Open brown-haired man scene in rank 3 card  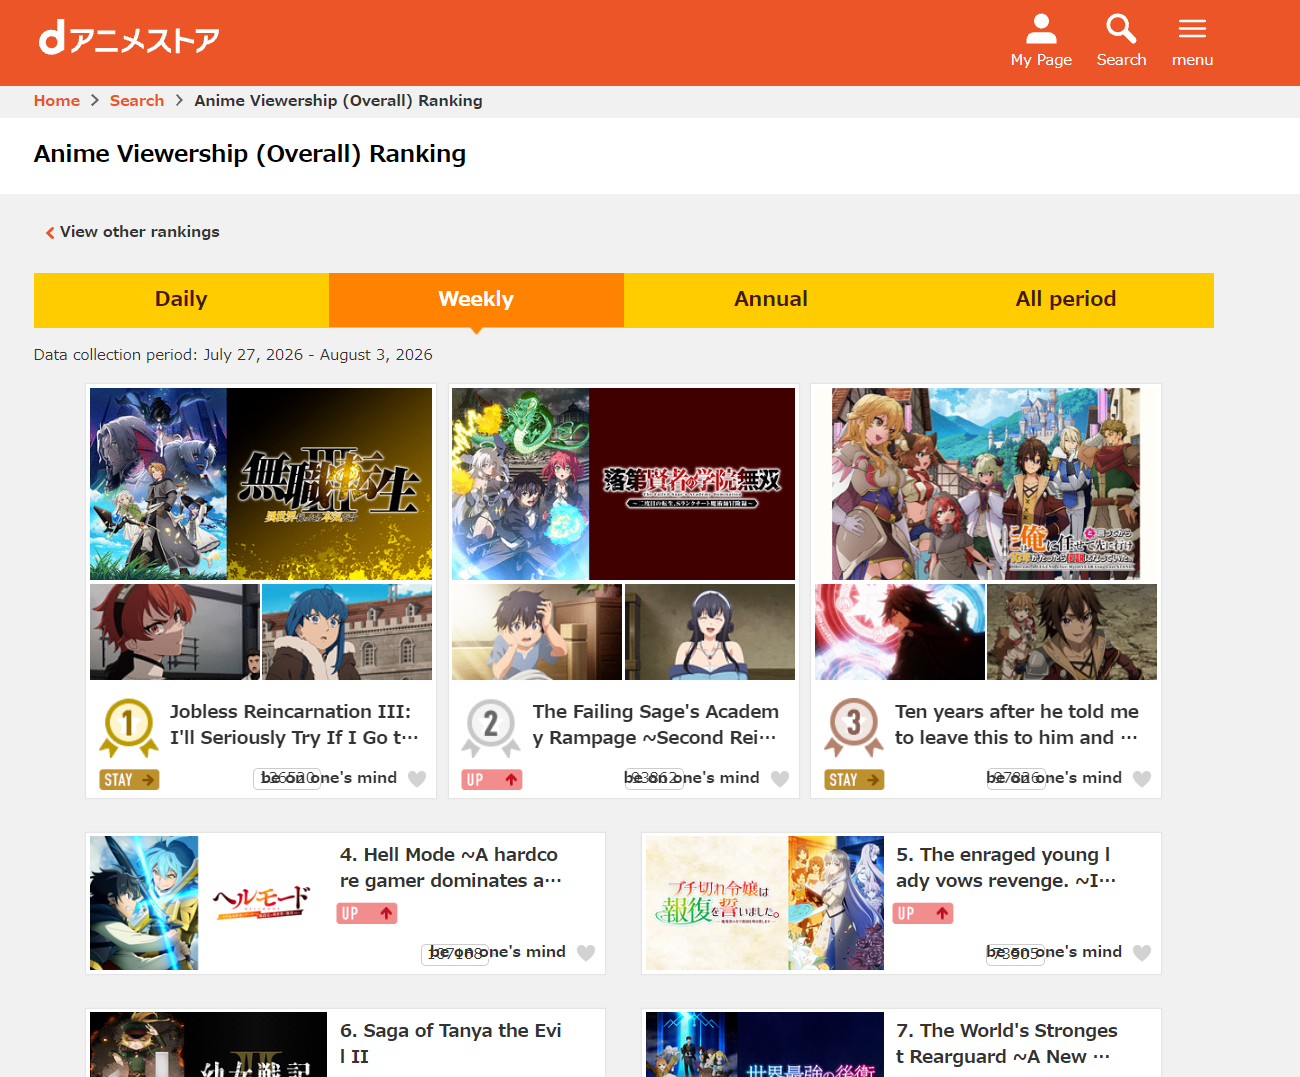coord(1072,632)
